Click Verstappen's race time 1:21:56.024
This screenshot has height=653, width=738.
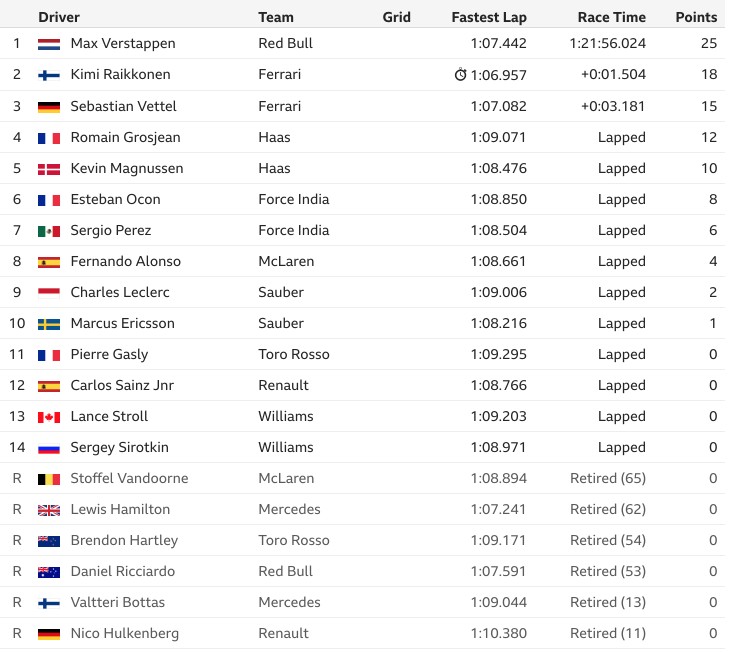pyautogui.click(x=607, y=43)
